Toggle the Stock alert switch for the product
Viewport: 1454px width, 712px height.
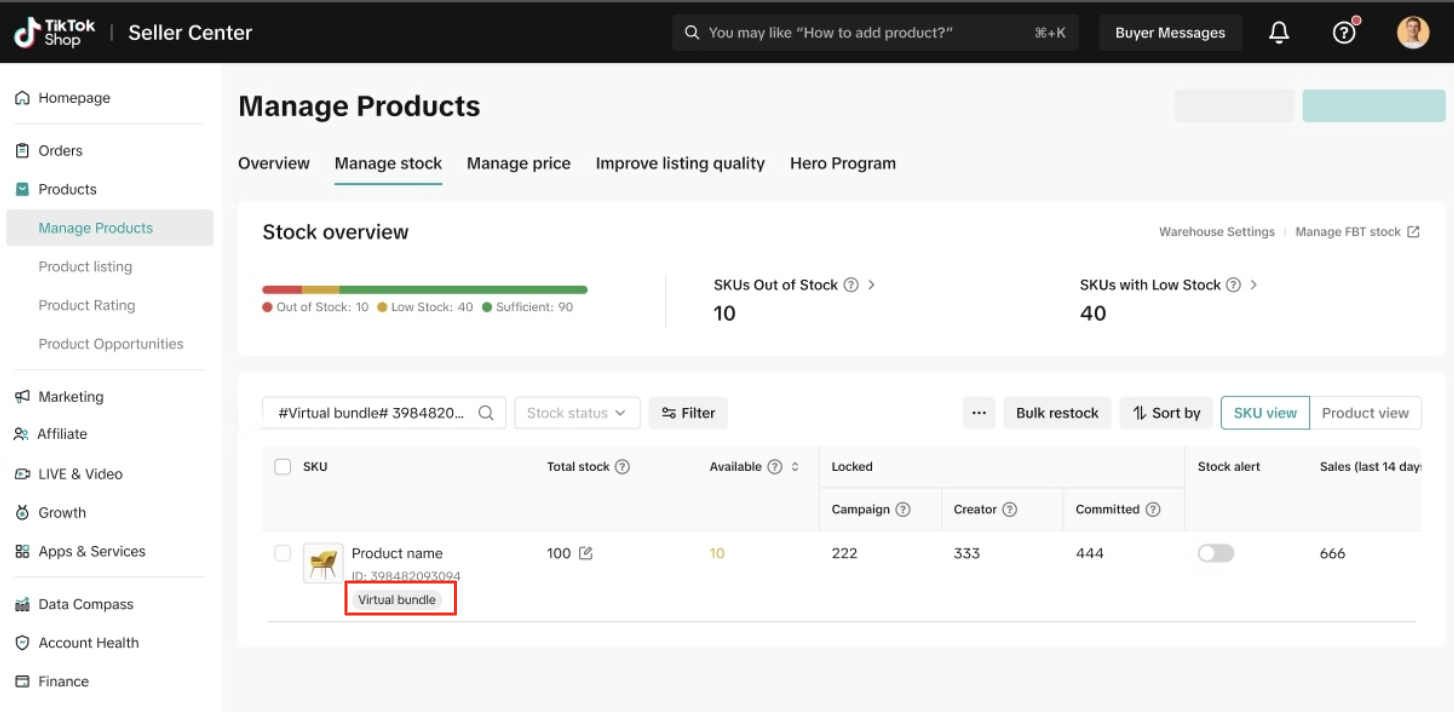(1215, 553)
